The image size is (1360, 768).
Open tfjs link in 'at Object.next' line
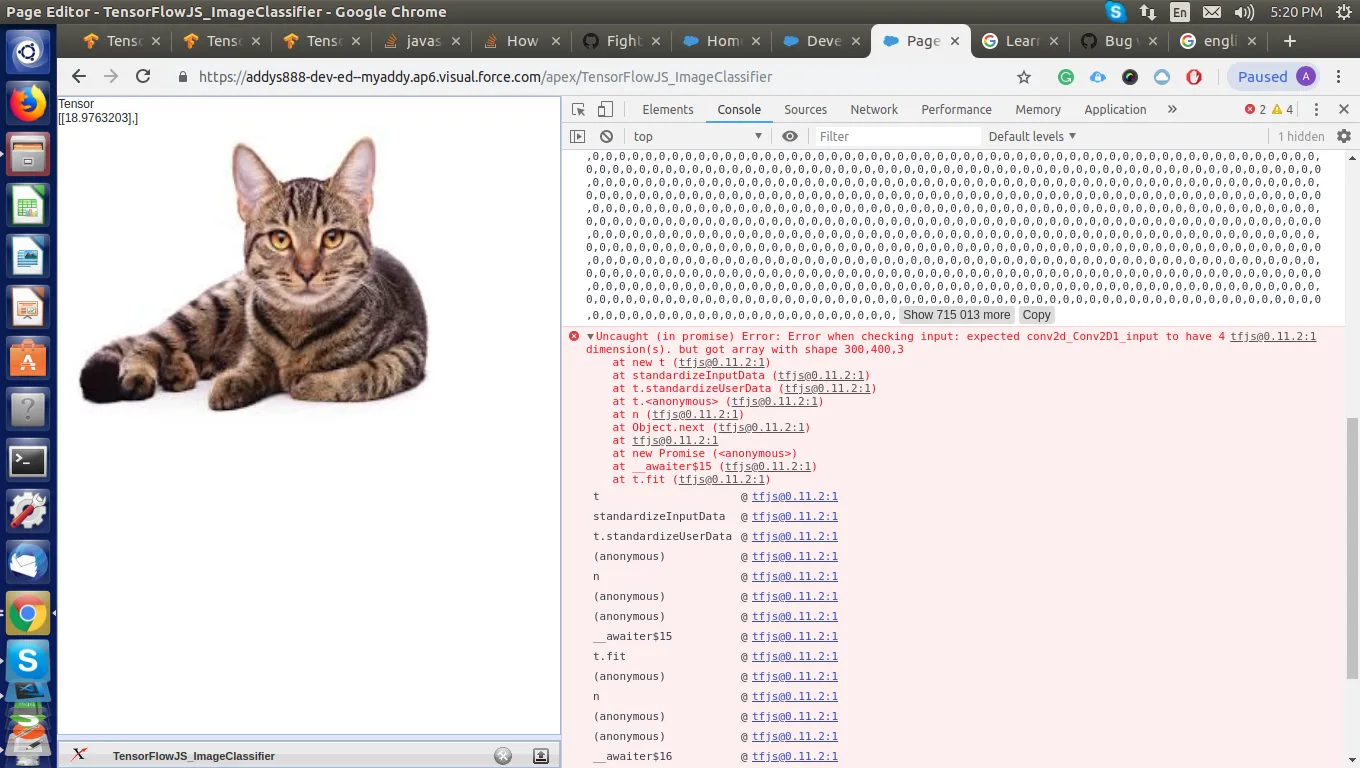760,427
